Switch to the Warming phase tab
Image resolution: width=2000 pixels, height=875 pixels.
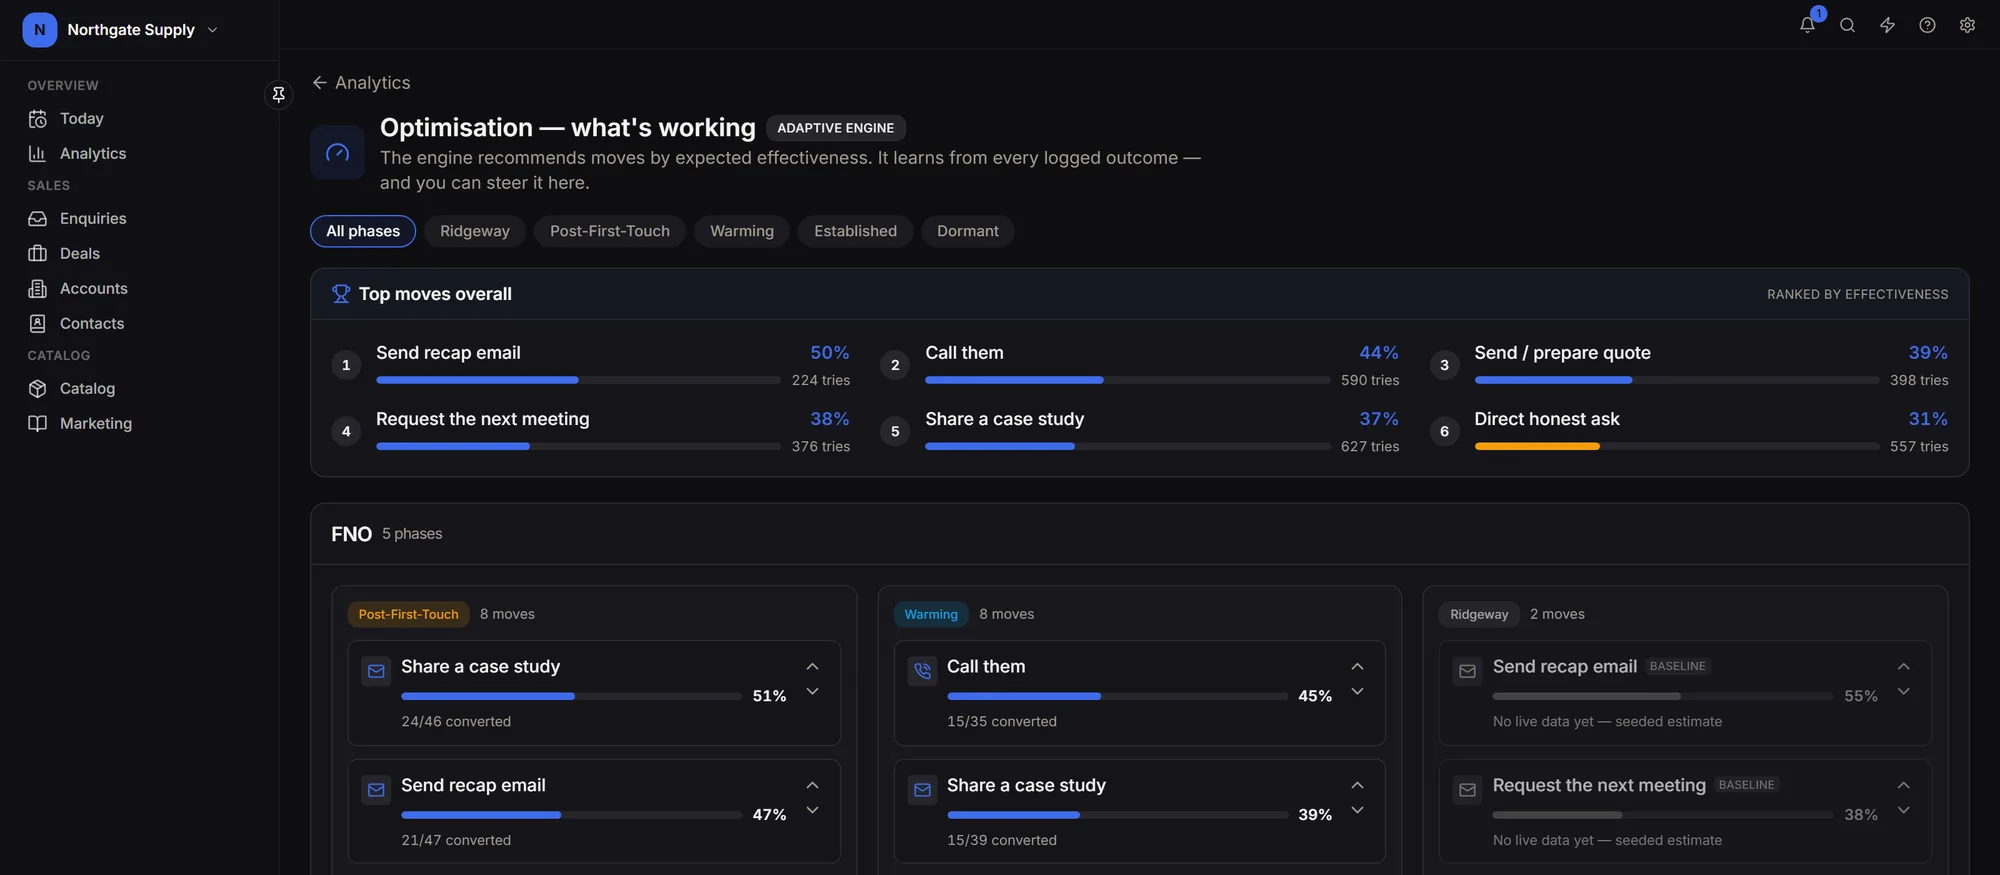point(742,231)
